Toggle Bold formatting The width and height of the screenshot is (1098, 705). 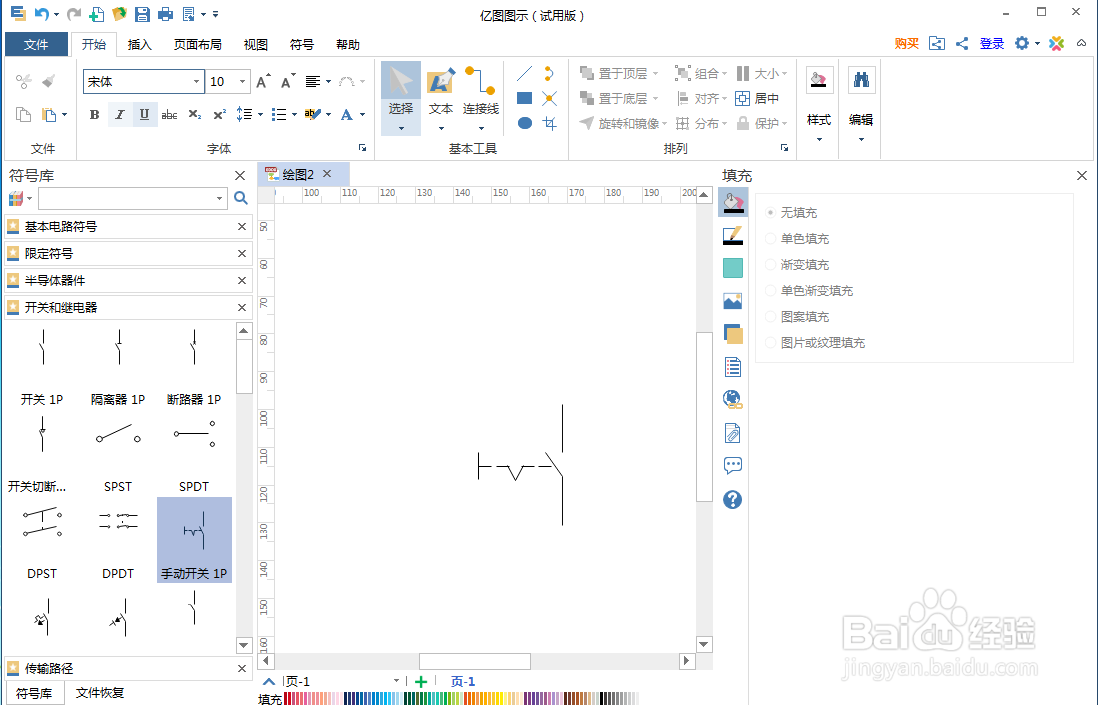click(x=95, y=115)
